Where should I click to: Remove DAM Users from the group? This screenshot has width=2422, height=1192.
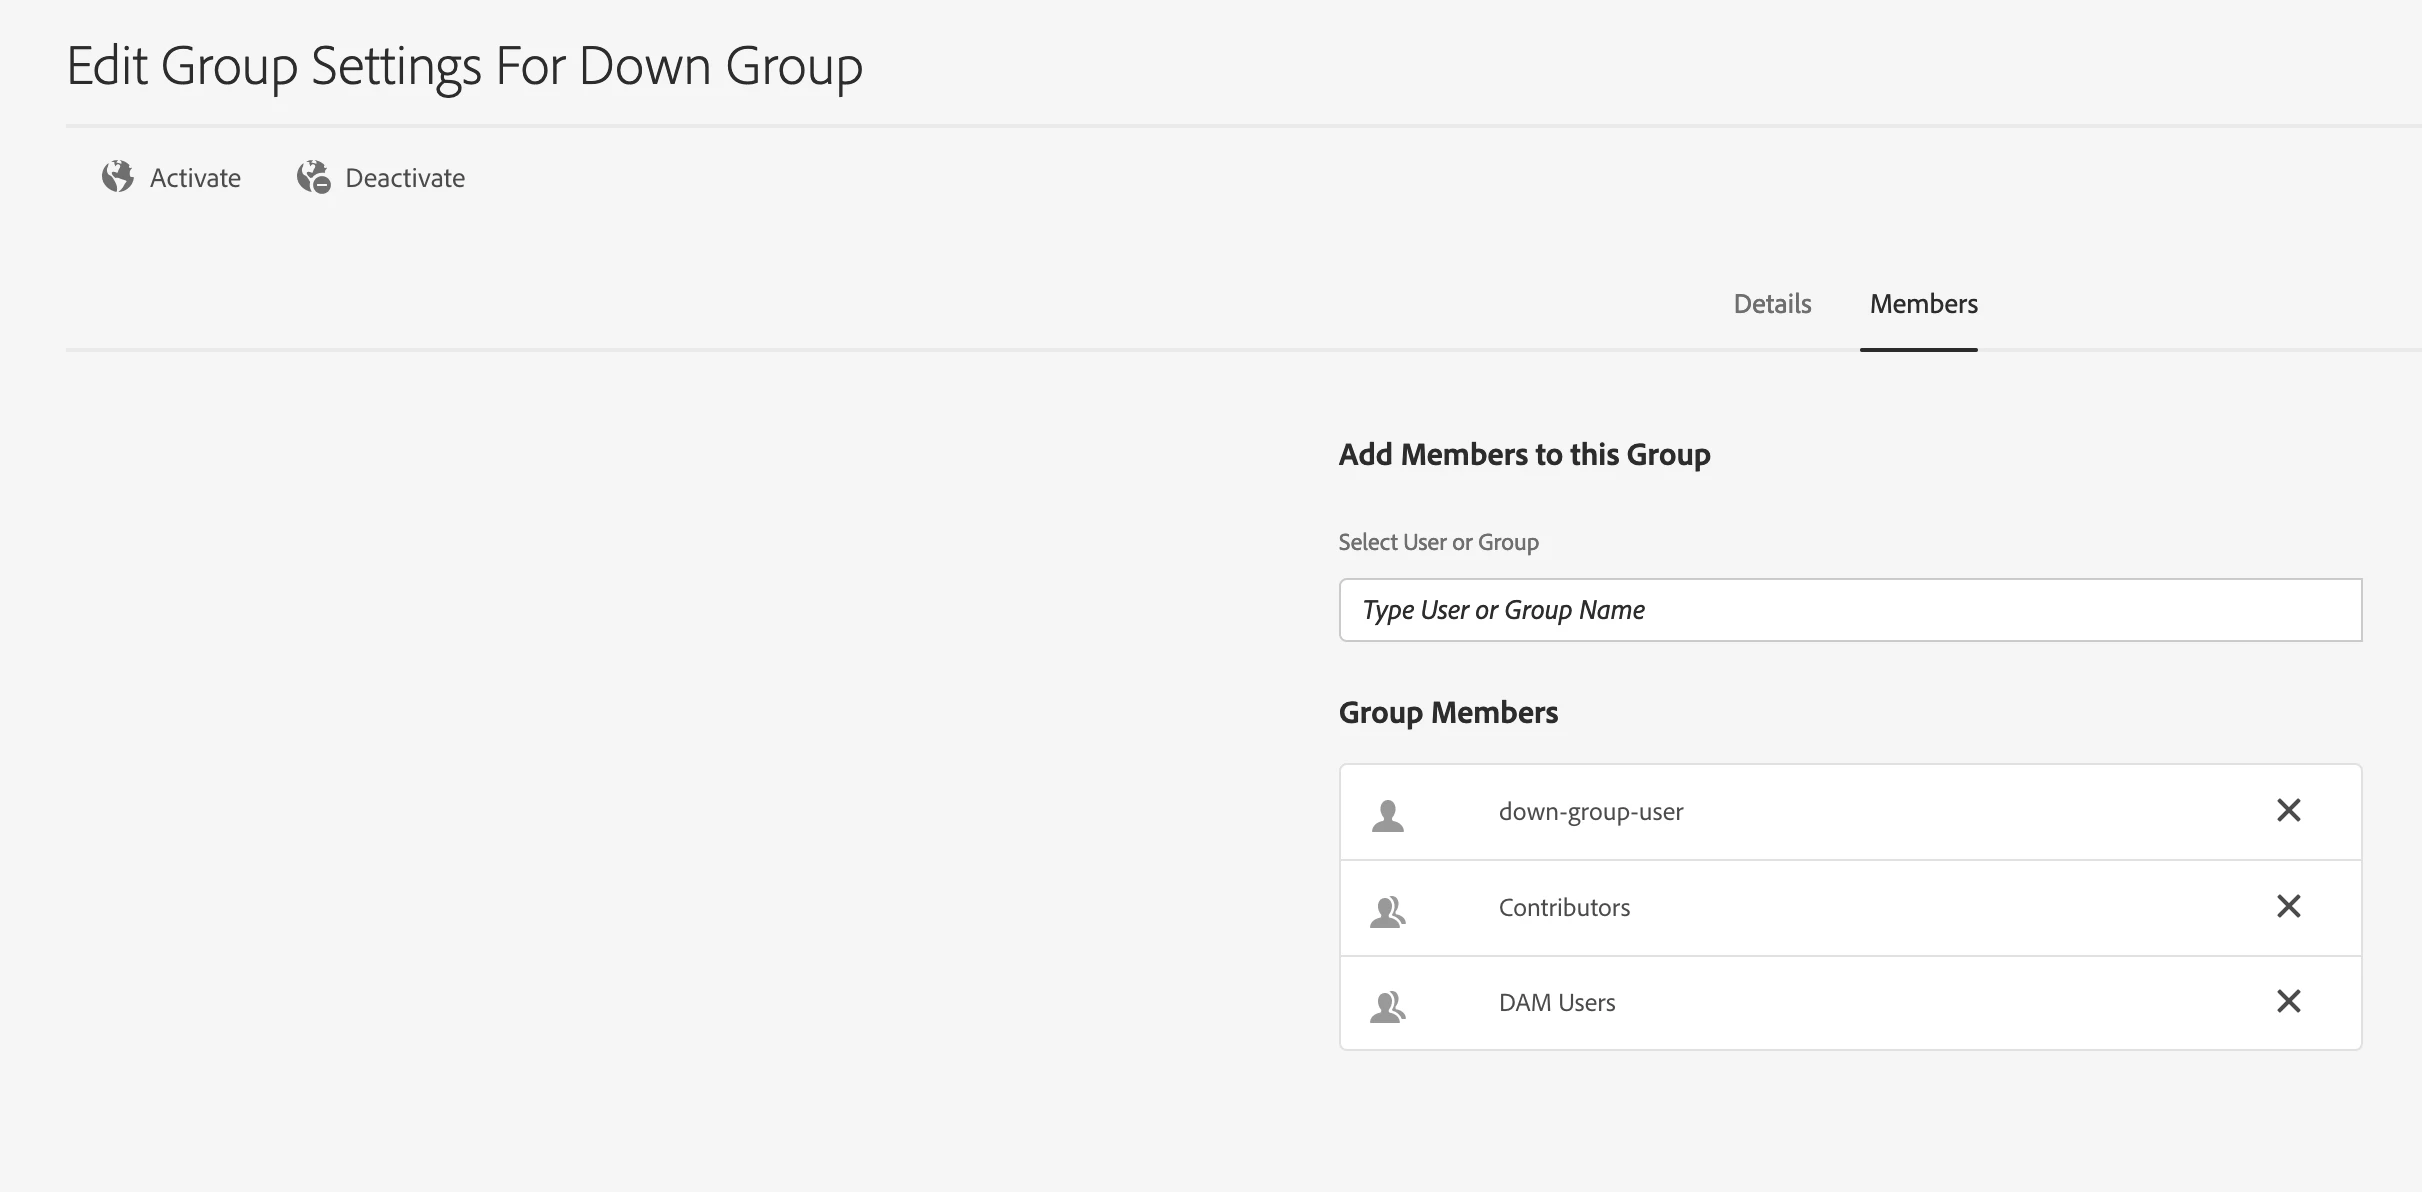pos(2288,1001)
